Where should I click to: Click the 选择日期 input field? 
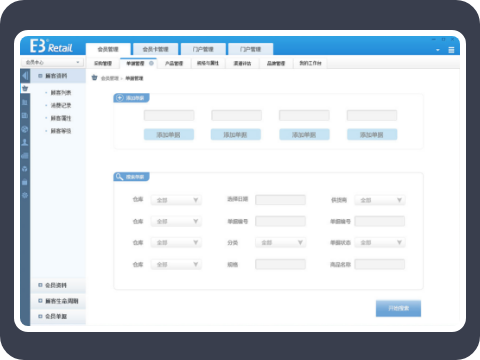[280, 200]
